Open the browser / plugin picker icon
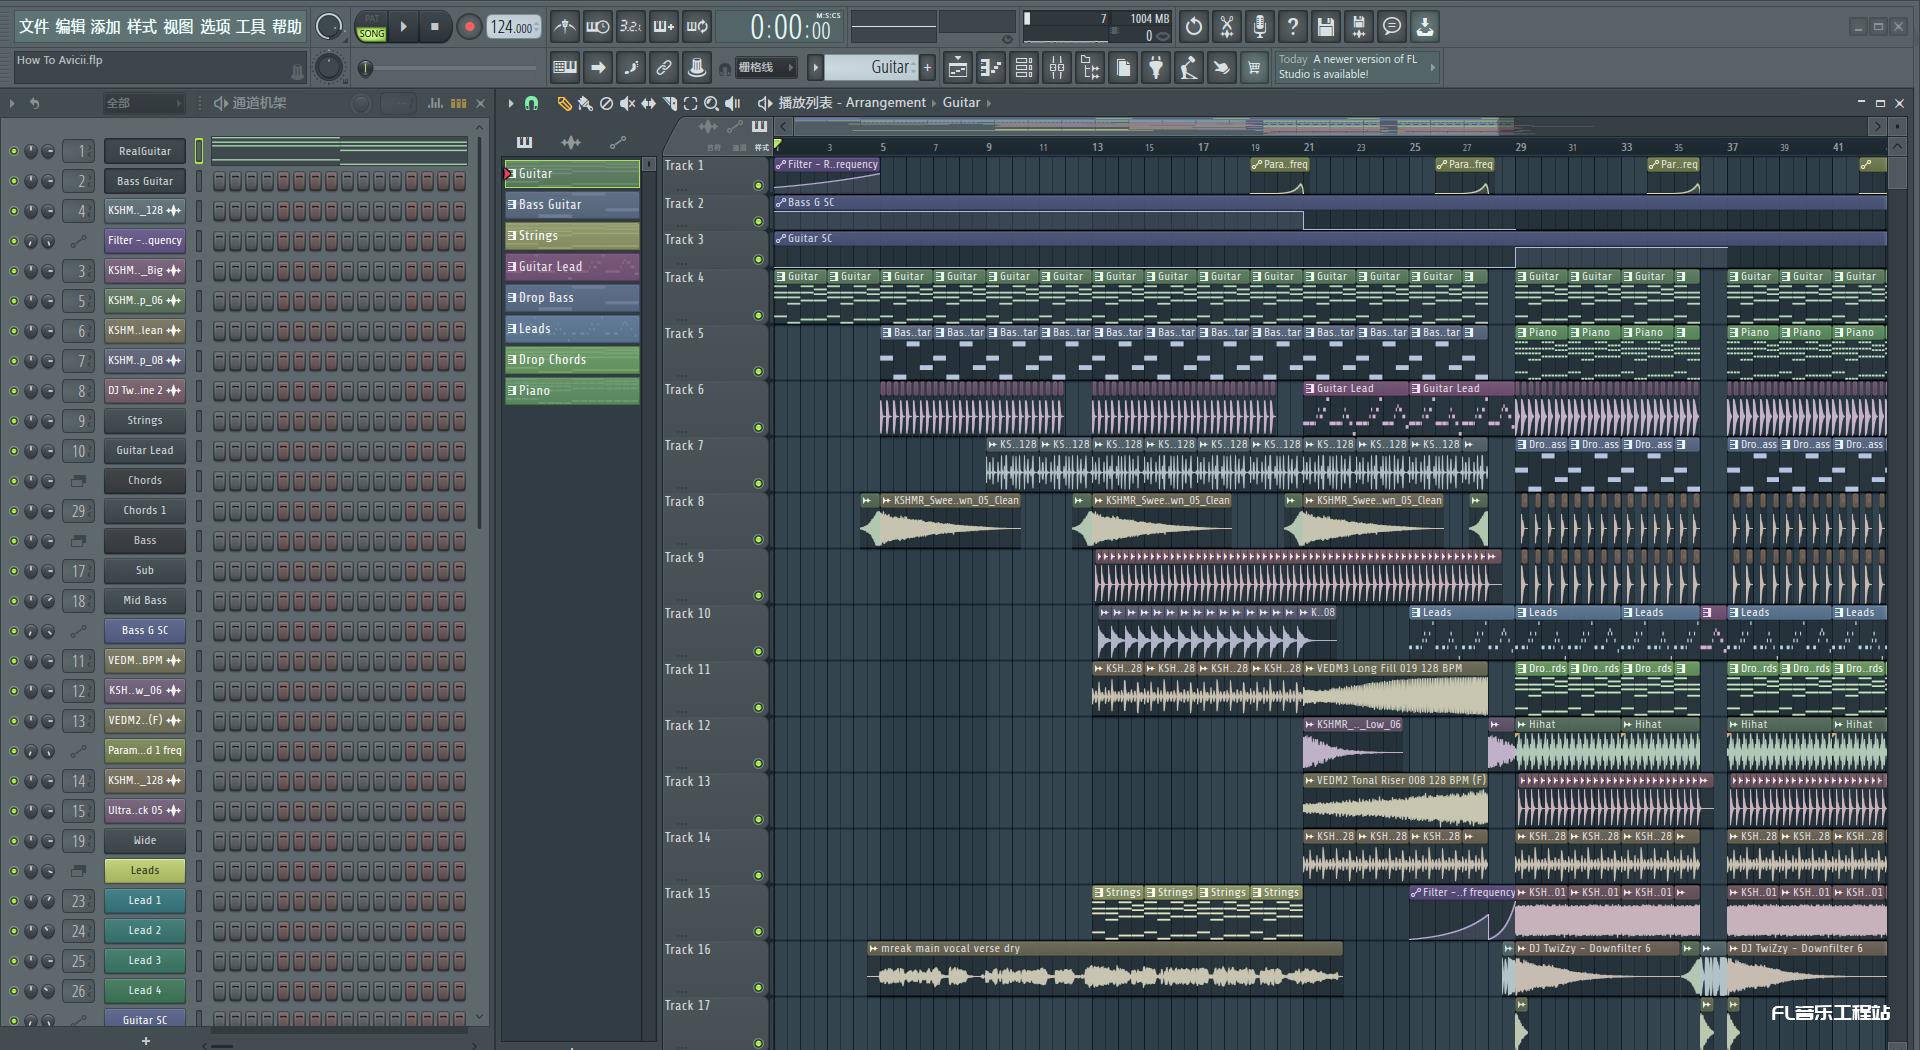Viewport: 1920px width, 1050px height. (1090, 68)
